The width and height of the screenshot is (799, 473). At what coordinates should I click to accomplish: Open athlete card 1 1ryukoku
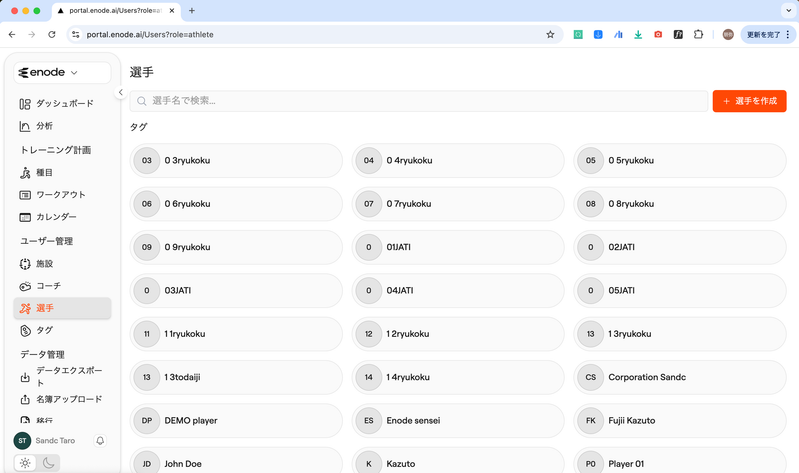pyautogui.click(x=236, y=334)
